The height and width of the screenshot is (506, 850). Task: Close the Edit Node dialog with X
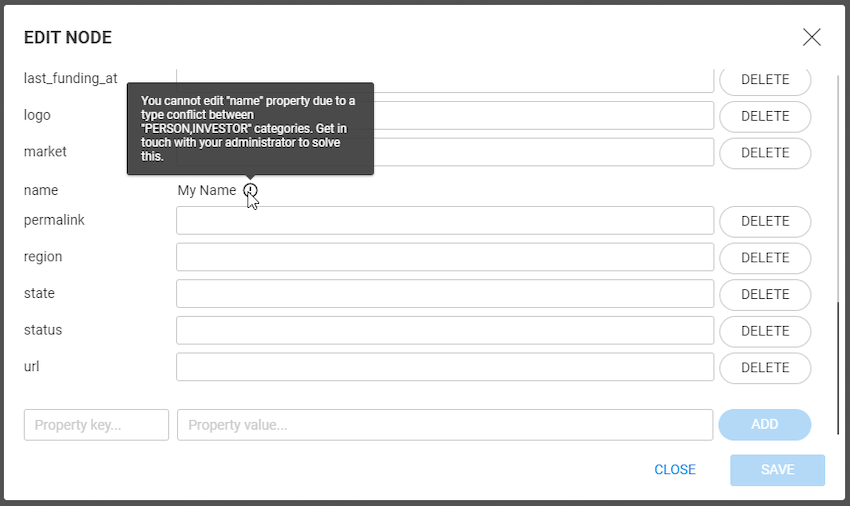click(x=811, y=37)
